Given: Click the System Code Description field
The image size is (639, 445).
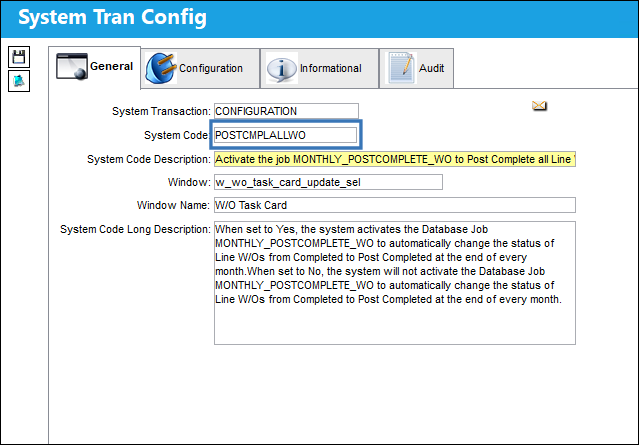Looking at the screenshot, I should click(x=395, y=159).
